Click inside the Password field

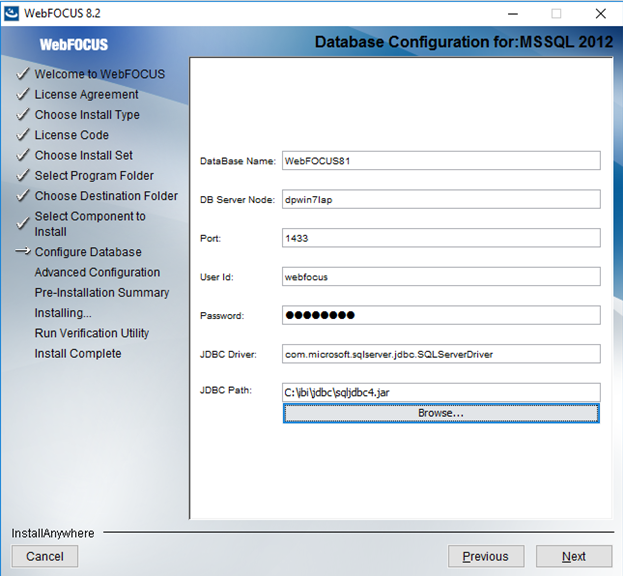pyautogui.click(x=441, y=315)
